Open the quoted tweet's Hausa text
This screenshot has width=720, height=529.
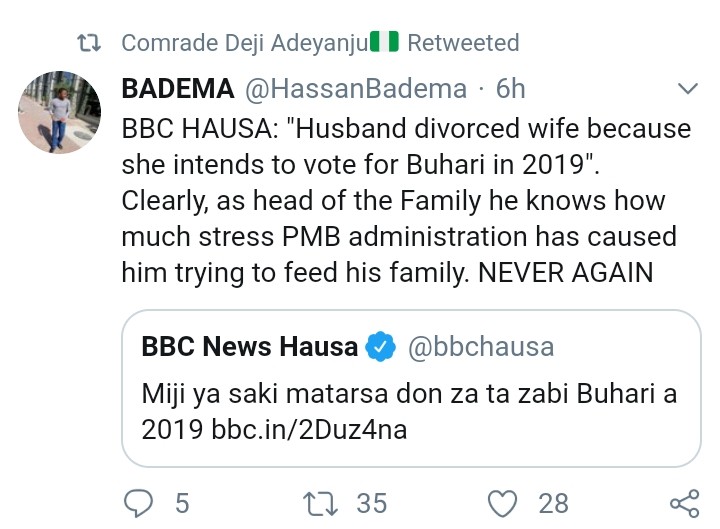click(408, 411)
